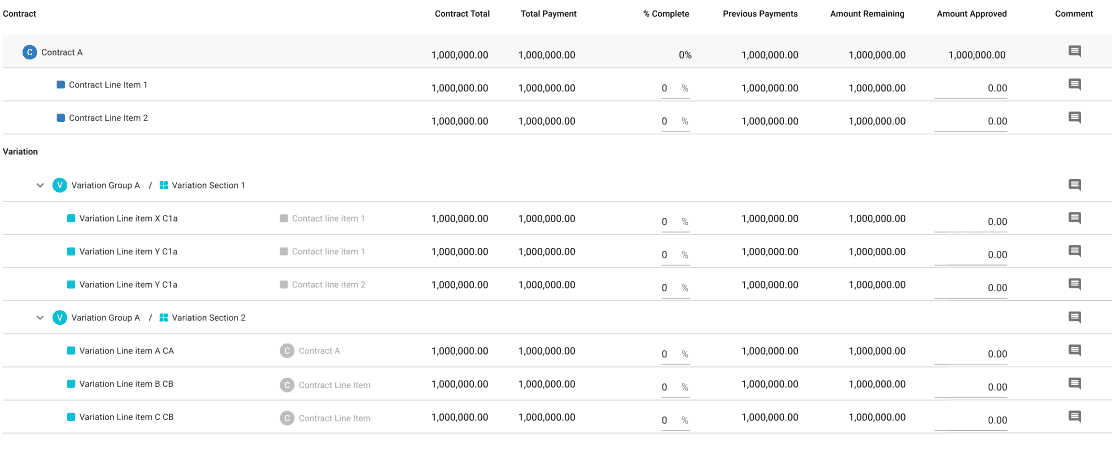Open comment for Contract Line Item 2
The width and height of the screenshot is (1112, 460).
(1074, 118)
